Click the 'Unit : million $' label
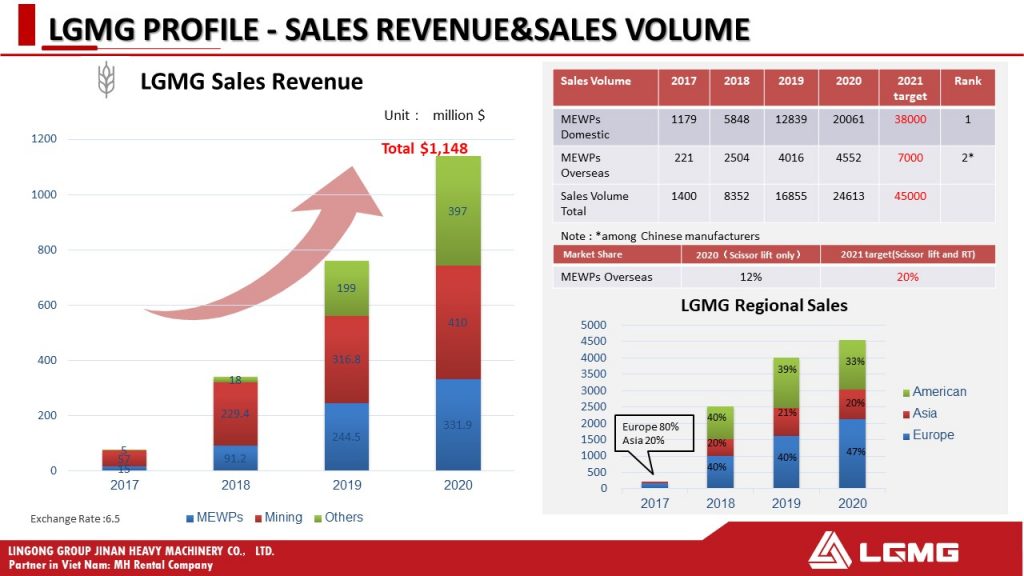The height and width of the screenshot is (576, 1024). [x=434, y=116]
